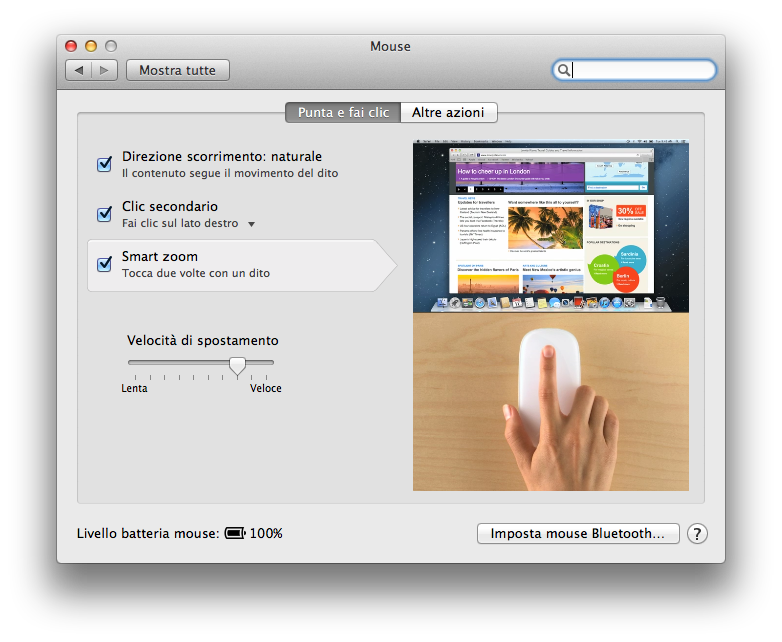
Task: Click the 'Il contenuto segue il movimento del dito' text
Action: click(230, 173)
